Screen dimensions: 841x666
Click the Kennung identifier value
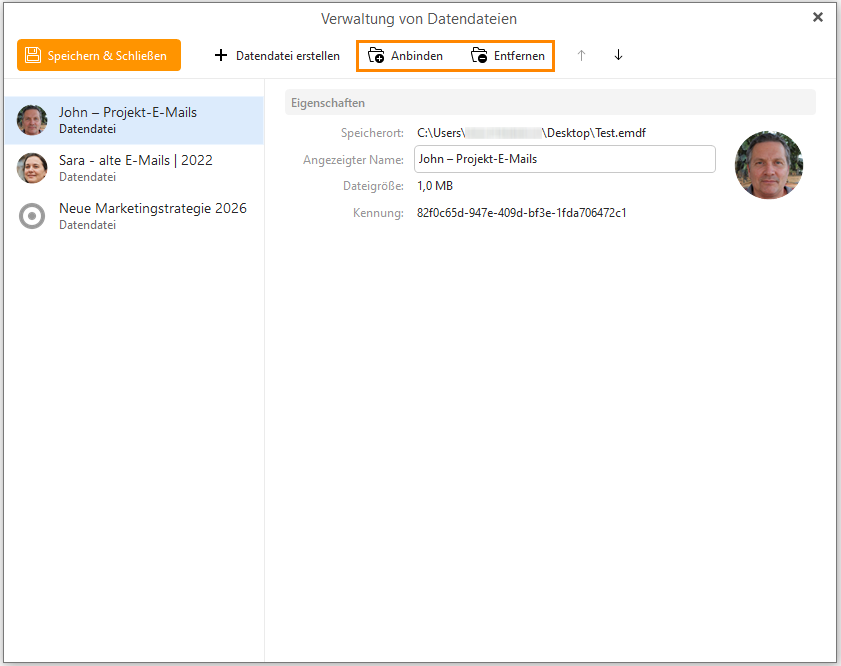pyautogui.click(x=521, y=213)
